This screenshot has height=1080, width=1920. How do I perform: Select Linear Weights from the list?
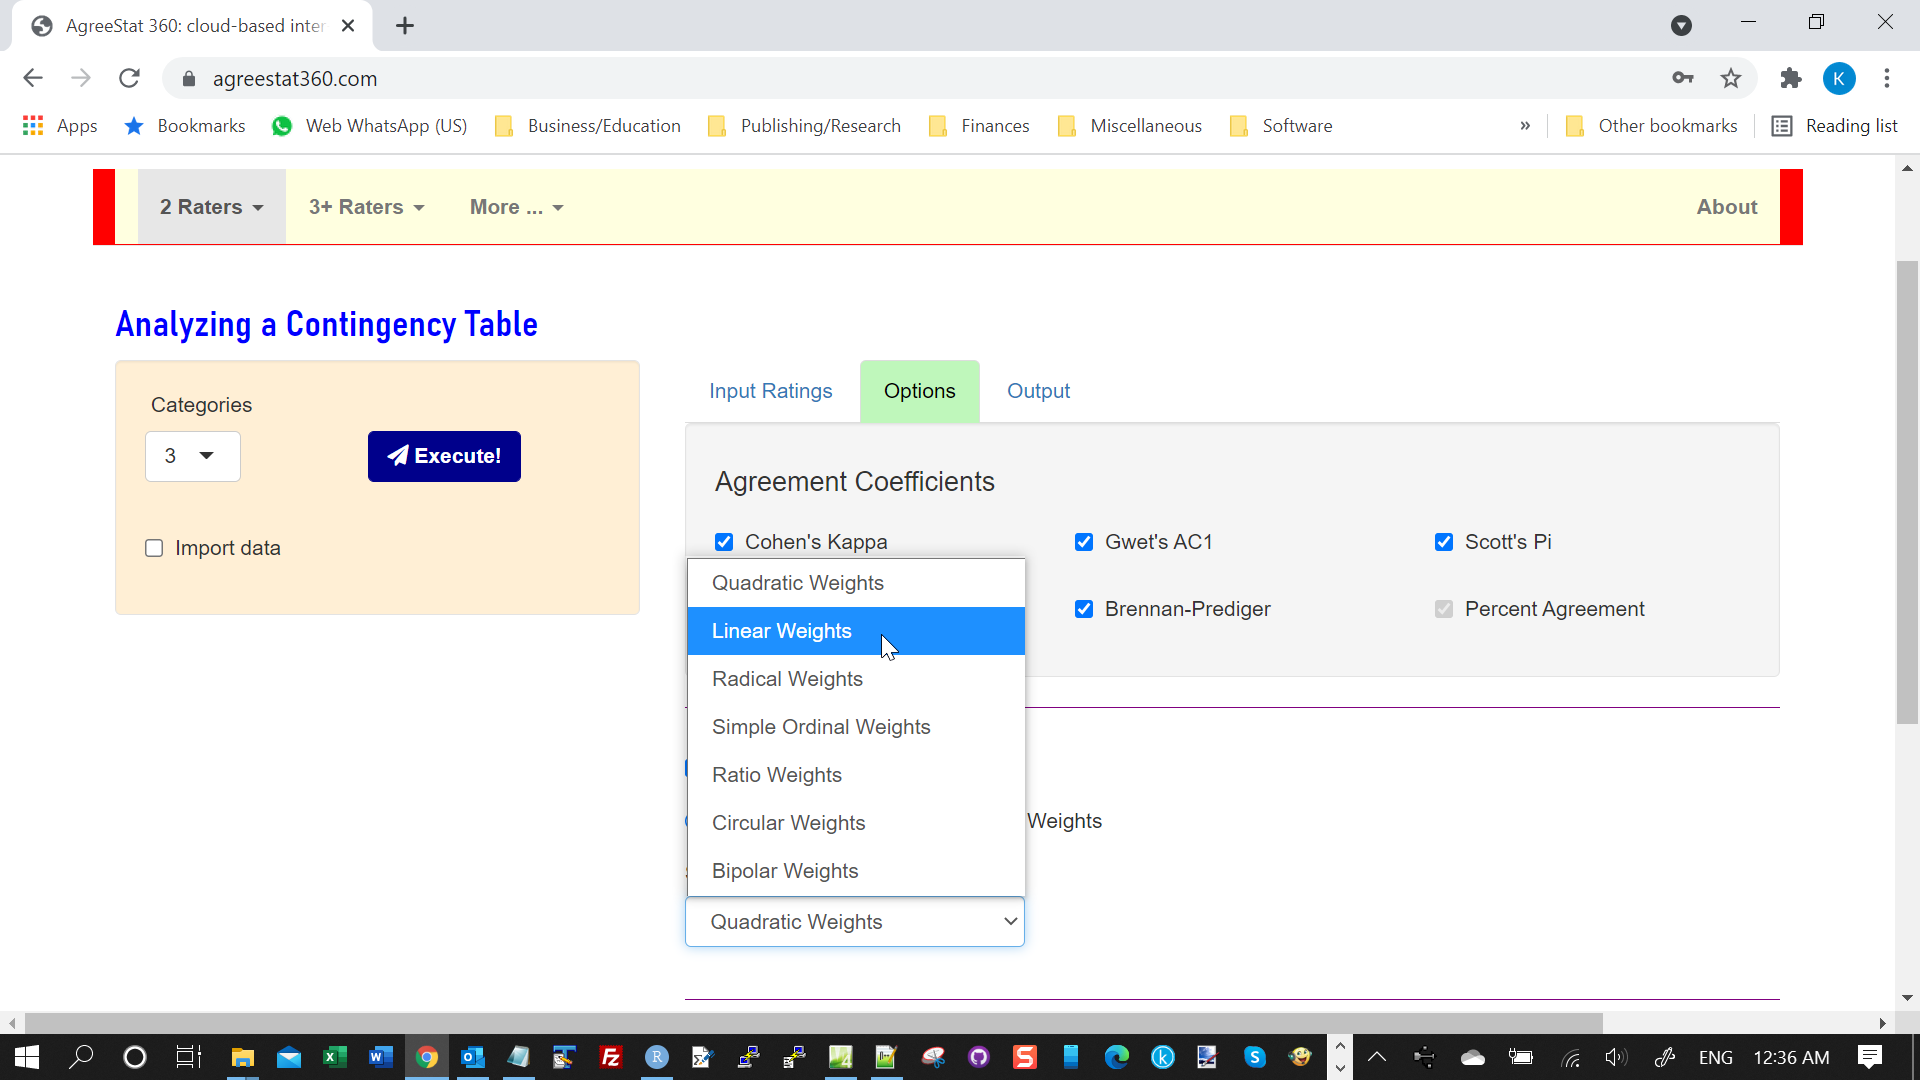(x=856, y=630)
